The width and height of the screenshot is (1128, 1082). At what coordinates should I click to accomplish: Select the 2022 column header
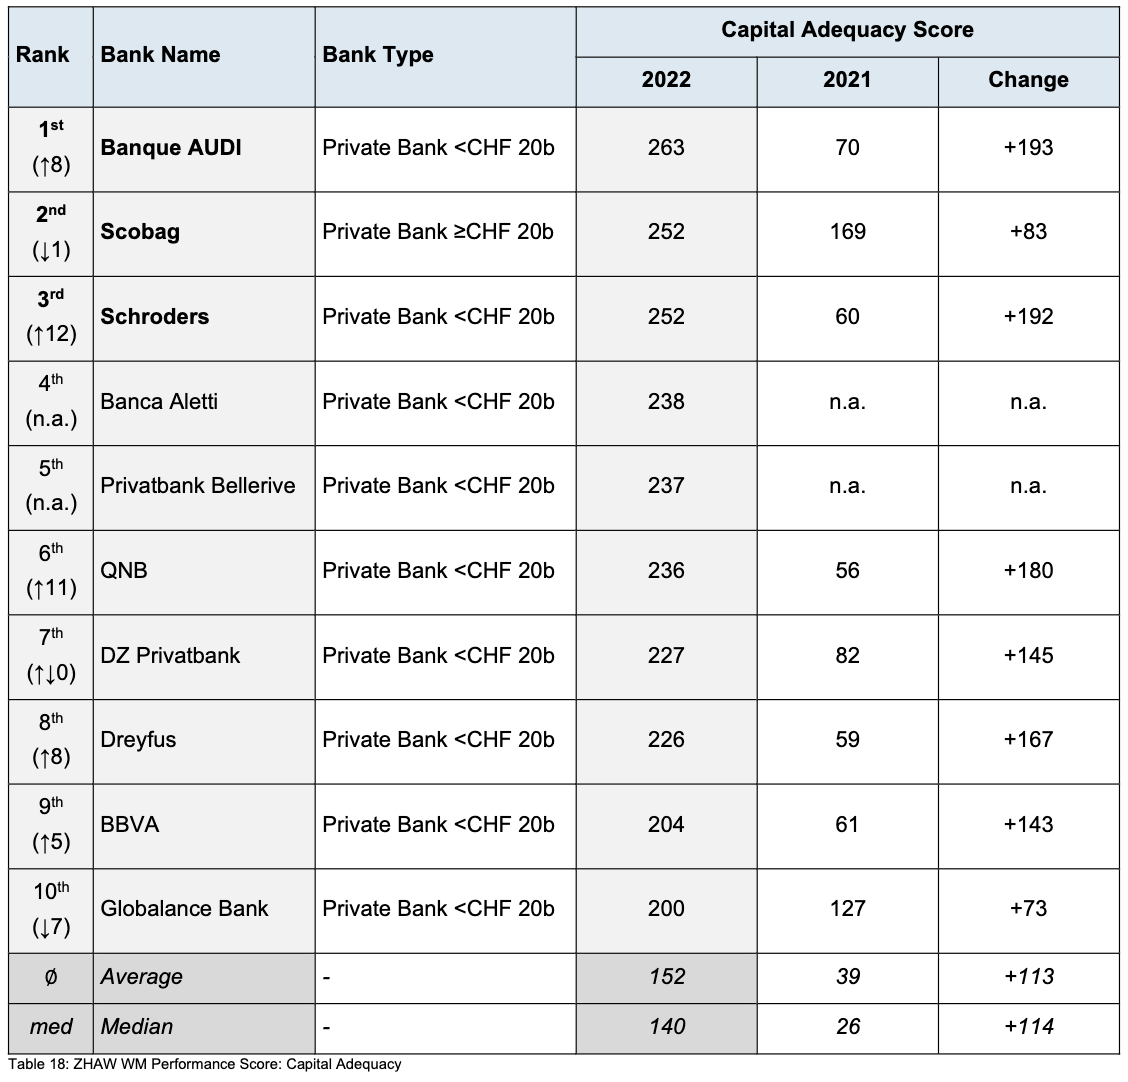click(x=666, y=80)
